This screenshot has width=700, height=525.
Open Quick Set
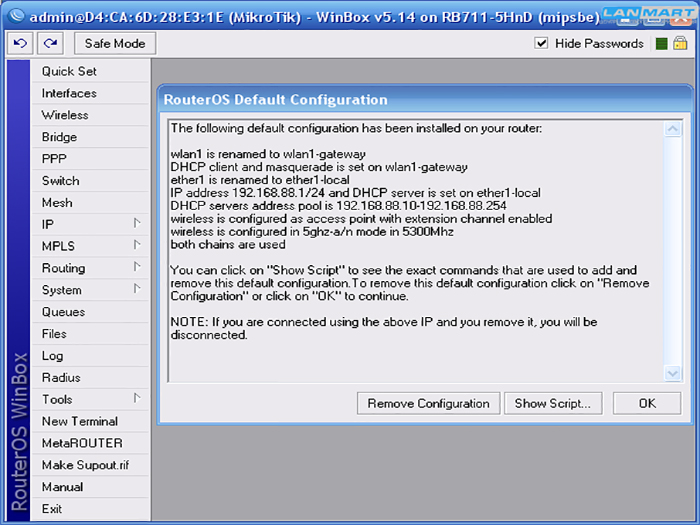coord(90,71)
